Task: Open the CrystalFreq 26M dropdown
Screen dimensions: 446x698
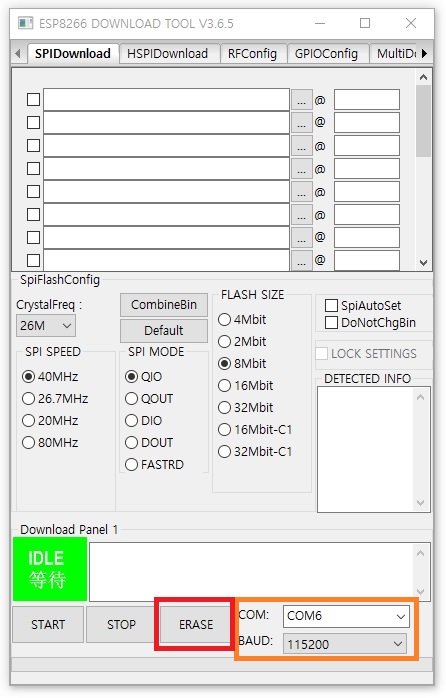Action: pyautogui.click(x=45, y=326)
